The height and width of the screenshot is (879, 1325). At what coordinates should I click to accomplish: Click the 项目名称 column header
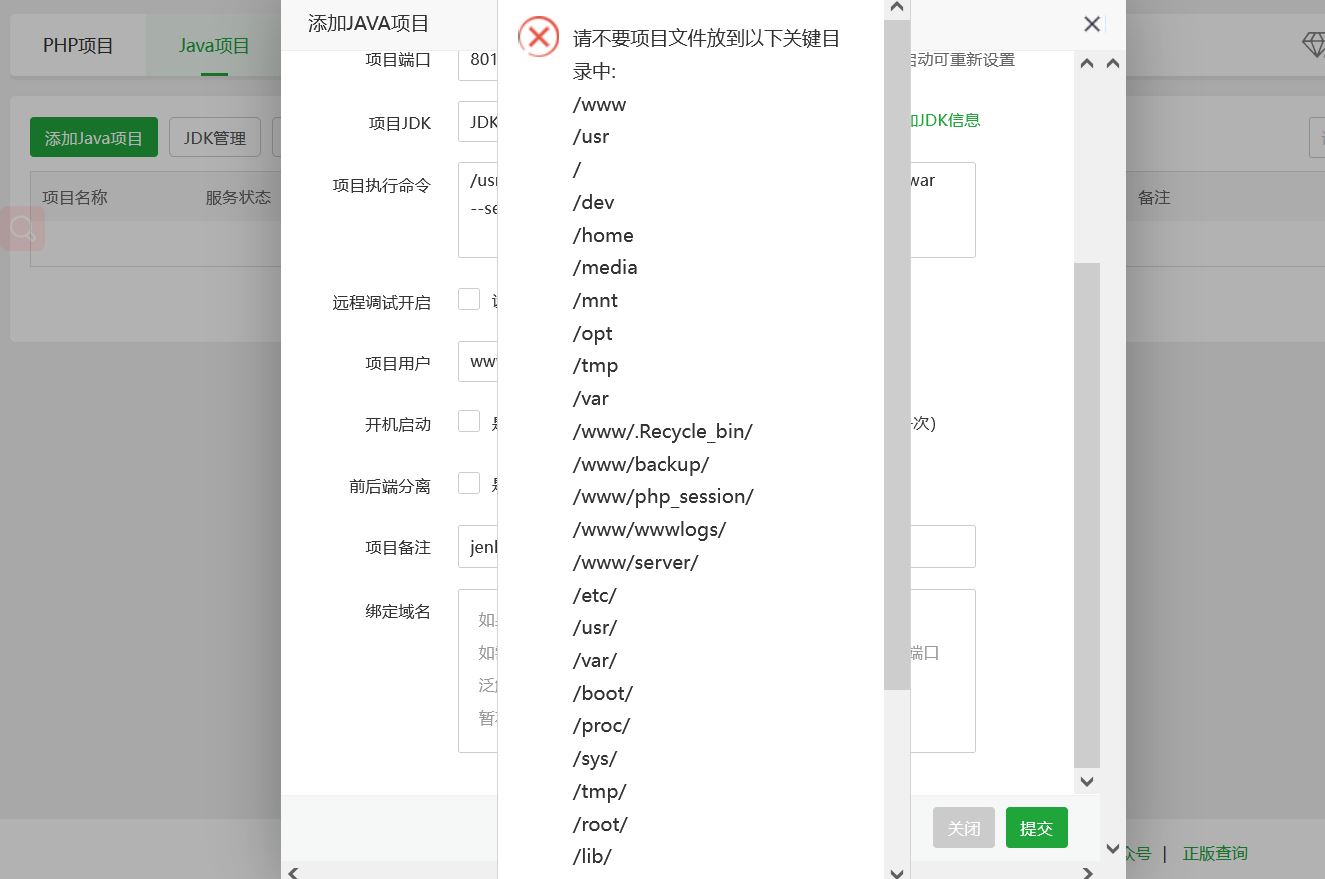tap(75, 197)
